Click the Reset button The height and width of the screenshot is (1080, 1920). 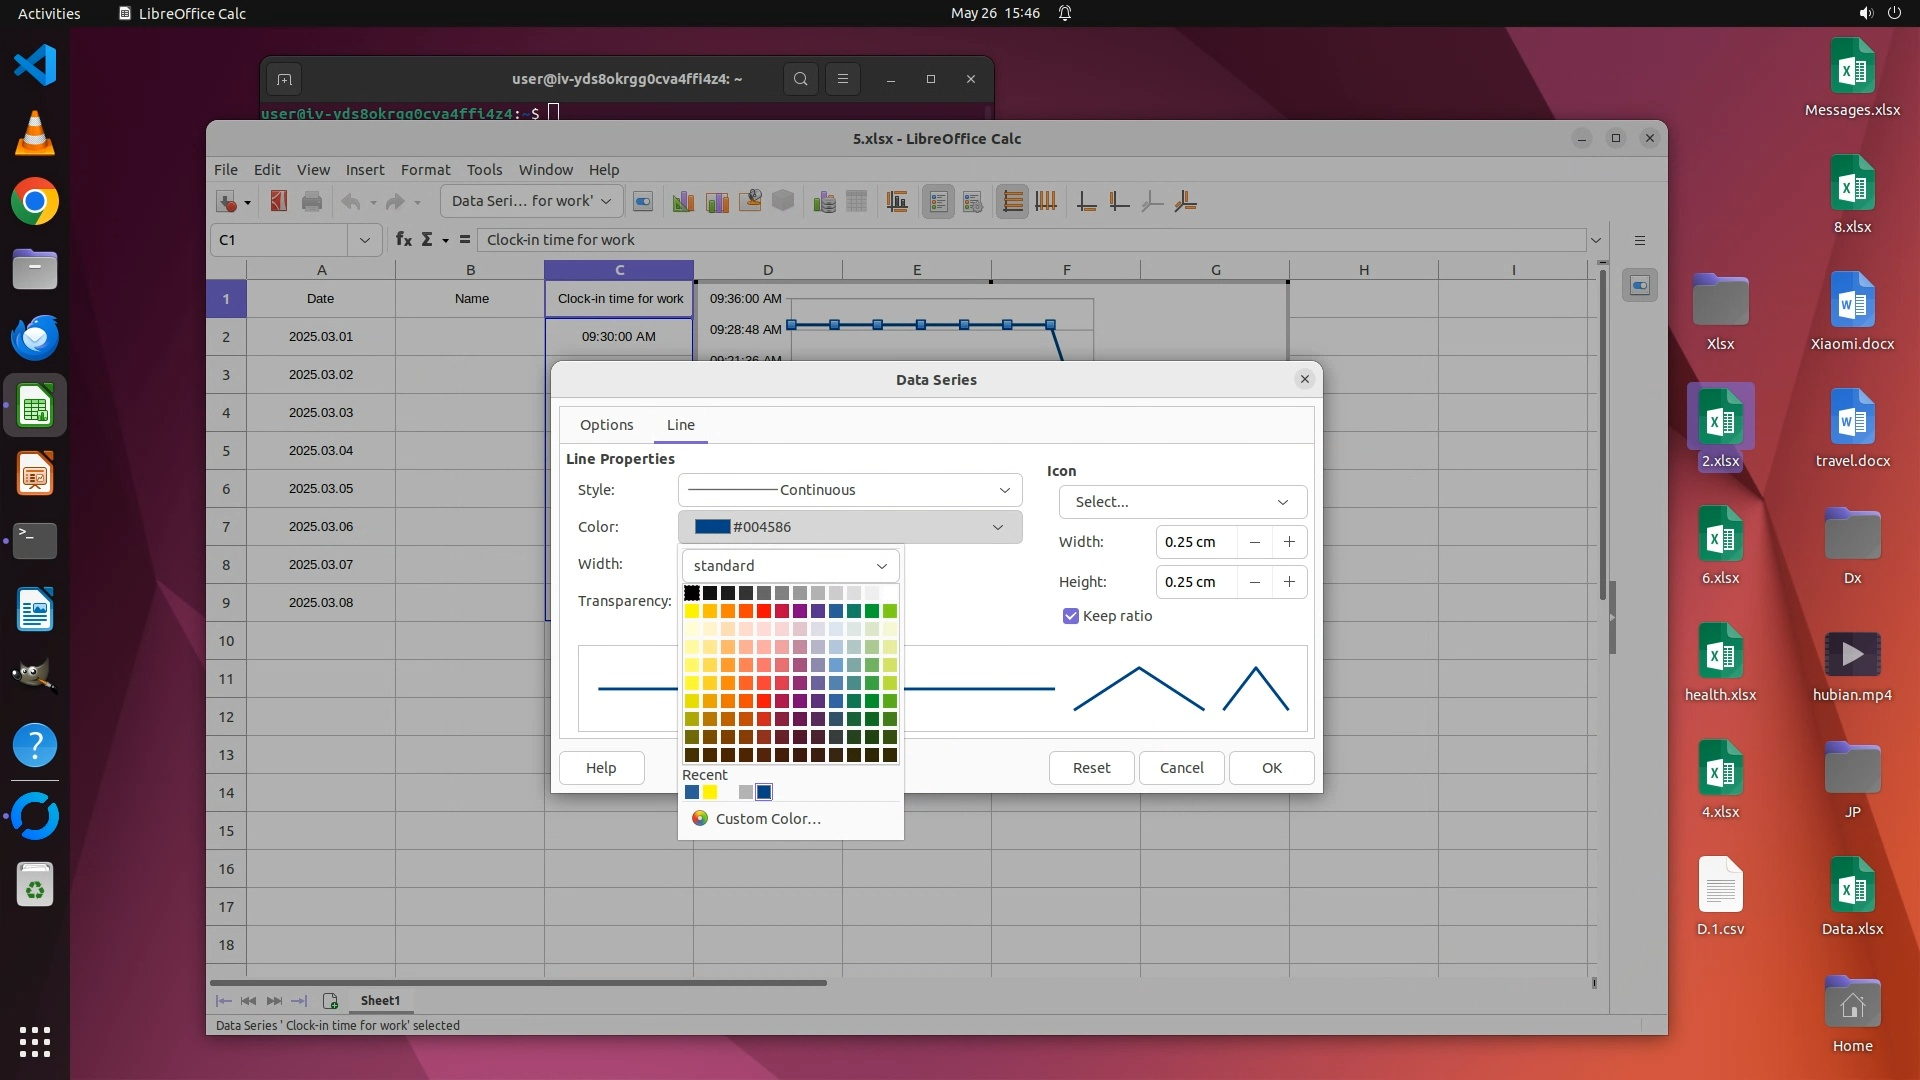1091,768
